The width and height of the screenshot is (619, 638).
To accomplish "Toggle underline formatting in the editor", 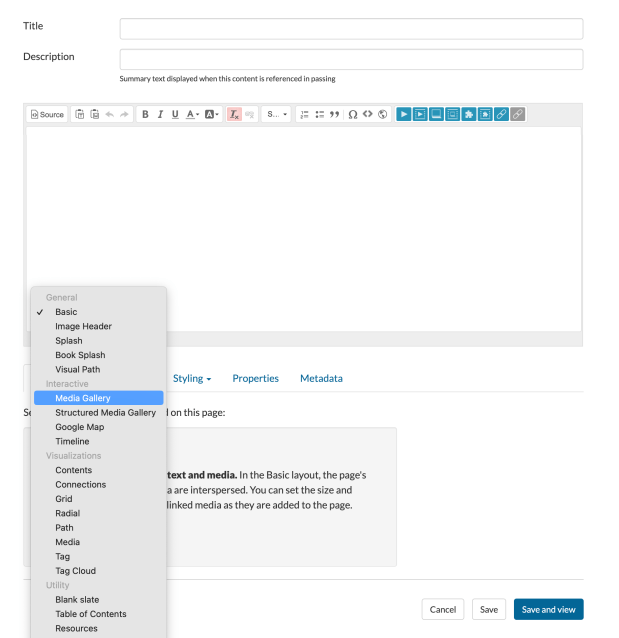I will [175, 115].
